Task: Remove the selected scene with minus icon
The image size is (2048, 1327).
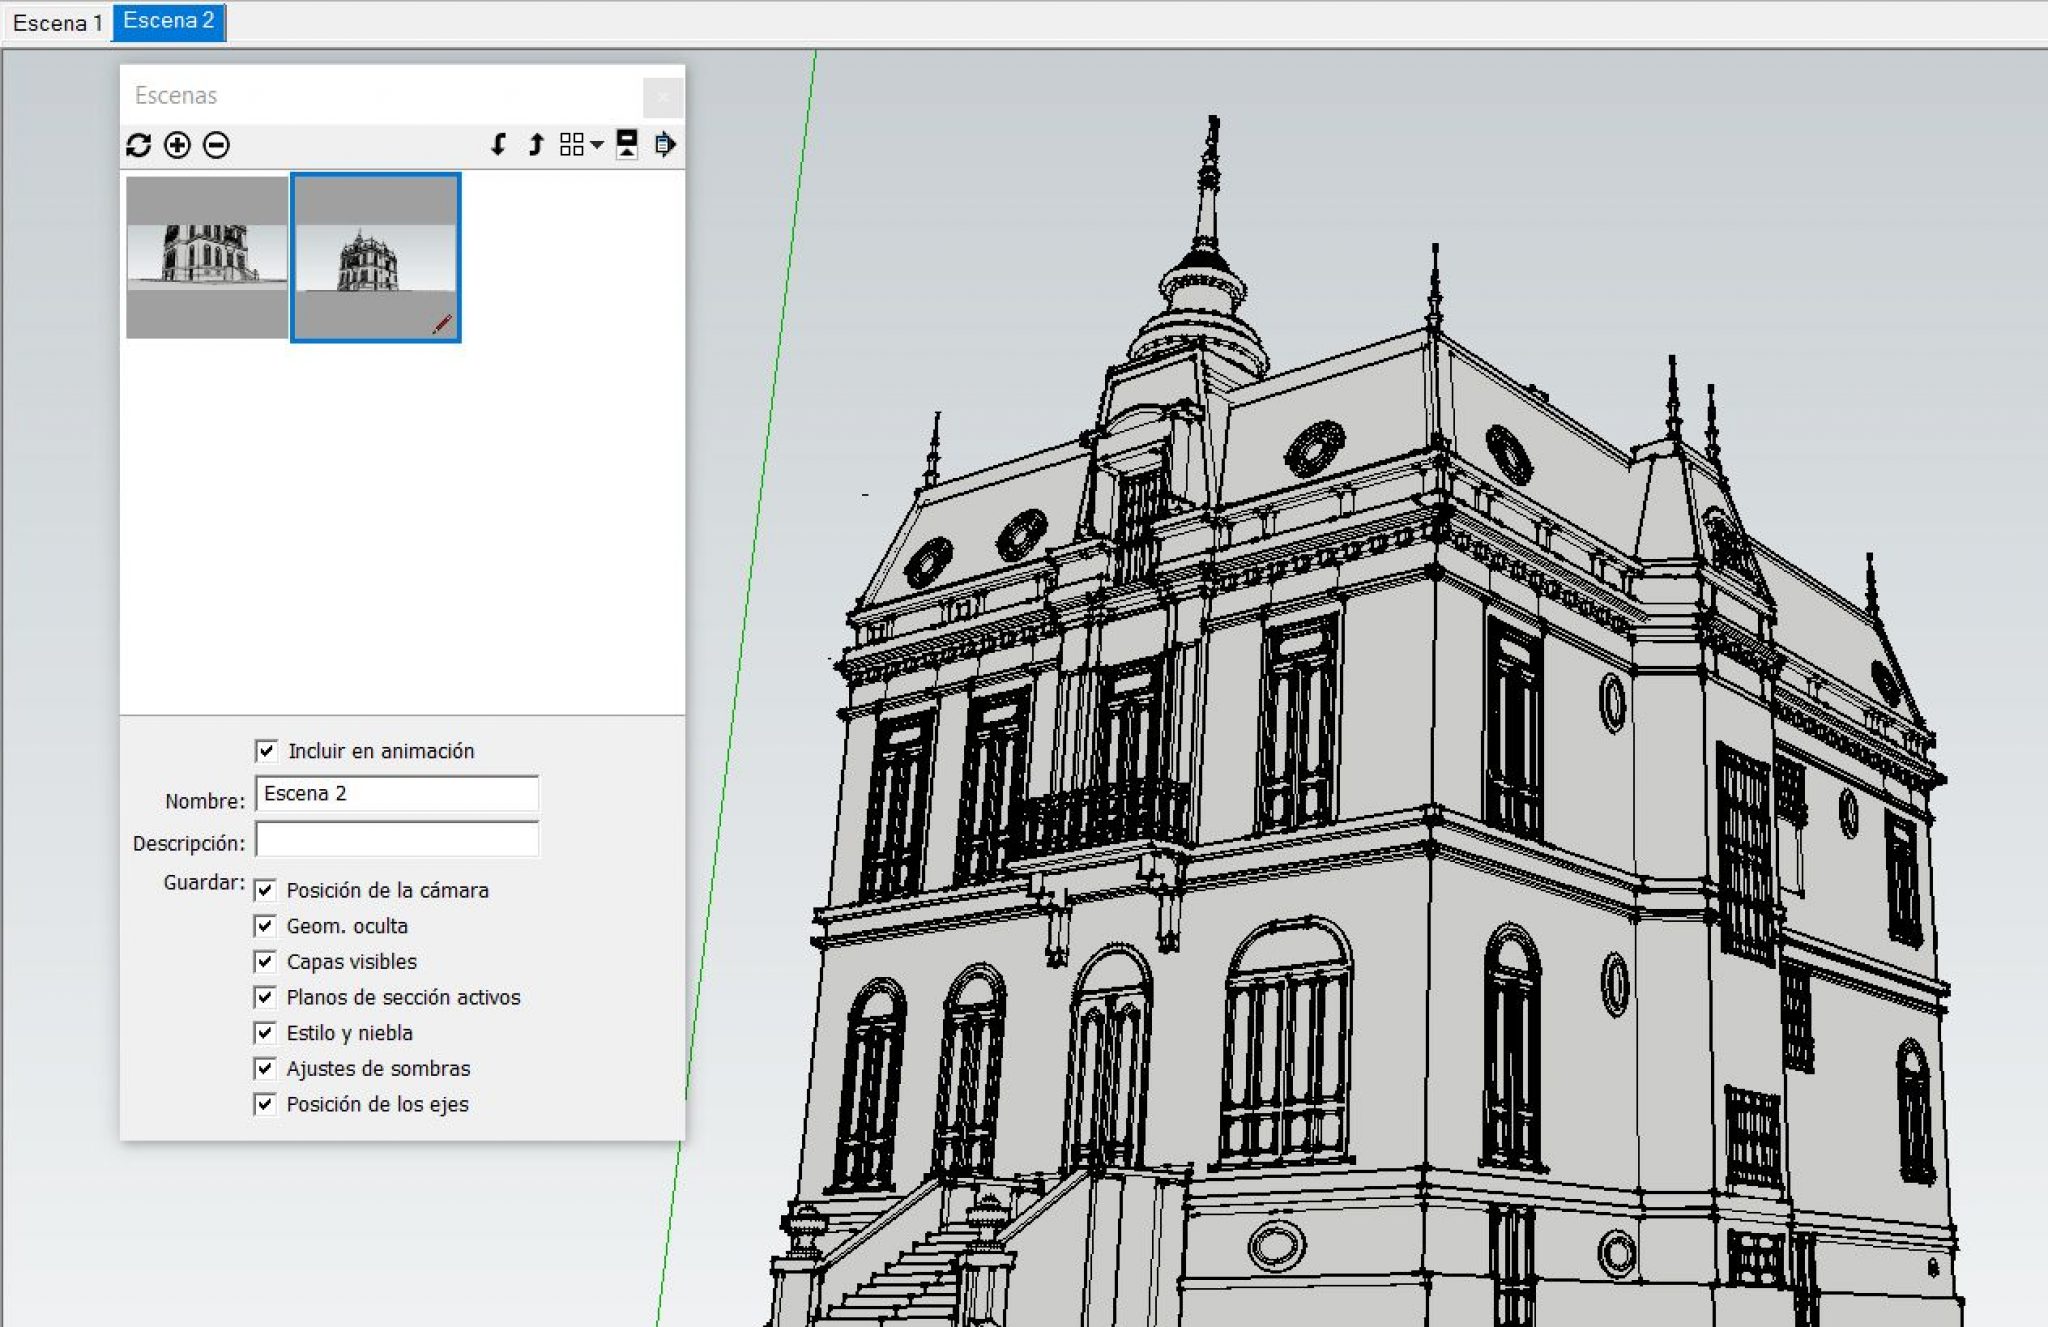Action: (215, 146)
